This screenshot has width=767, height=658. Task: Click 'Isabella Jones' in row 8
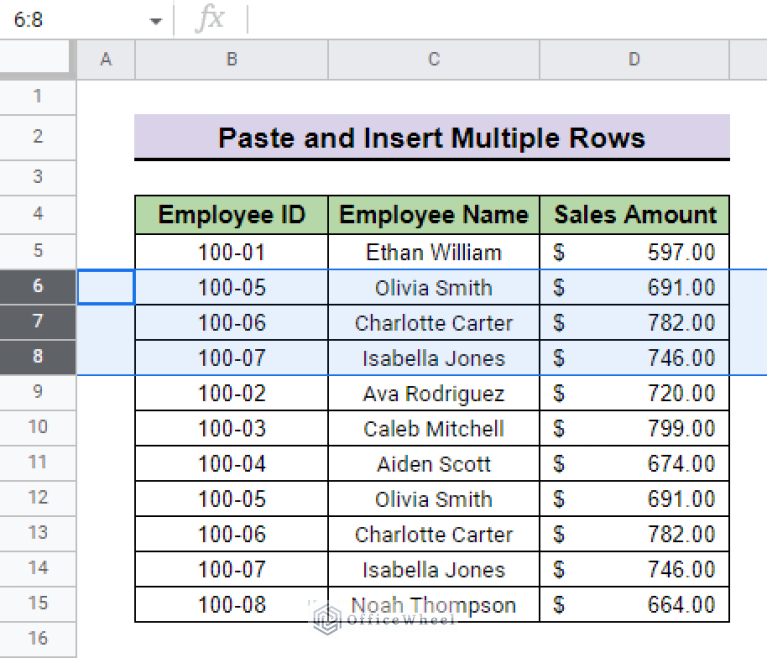pos(434,358)
